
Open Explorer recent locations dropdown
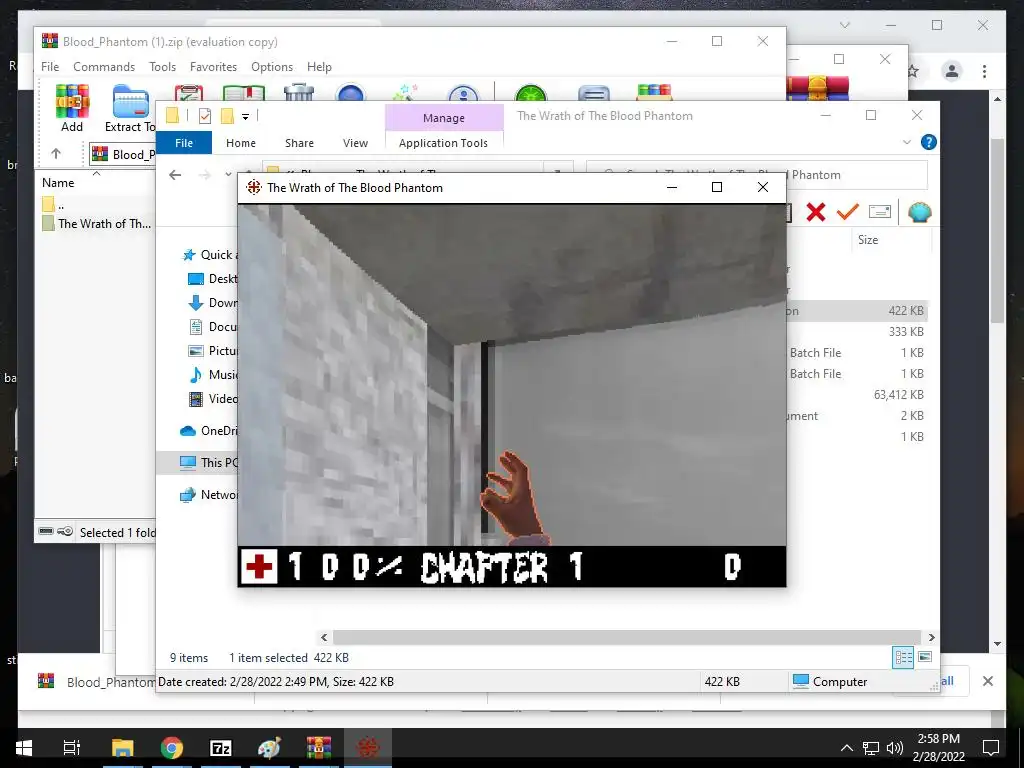coord(228,174)
